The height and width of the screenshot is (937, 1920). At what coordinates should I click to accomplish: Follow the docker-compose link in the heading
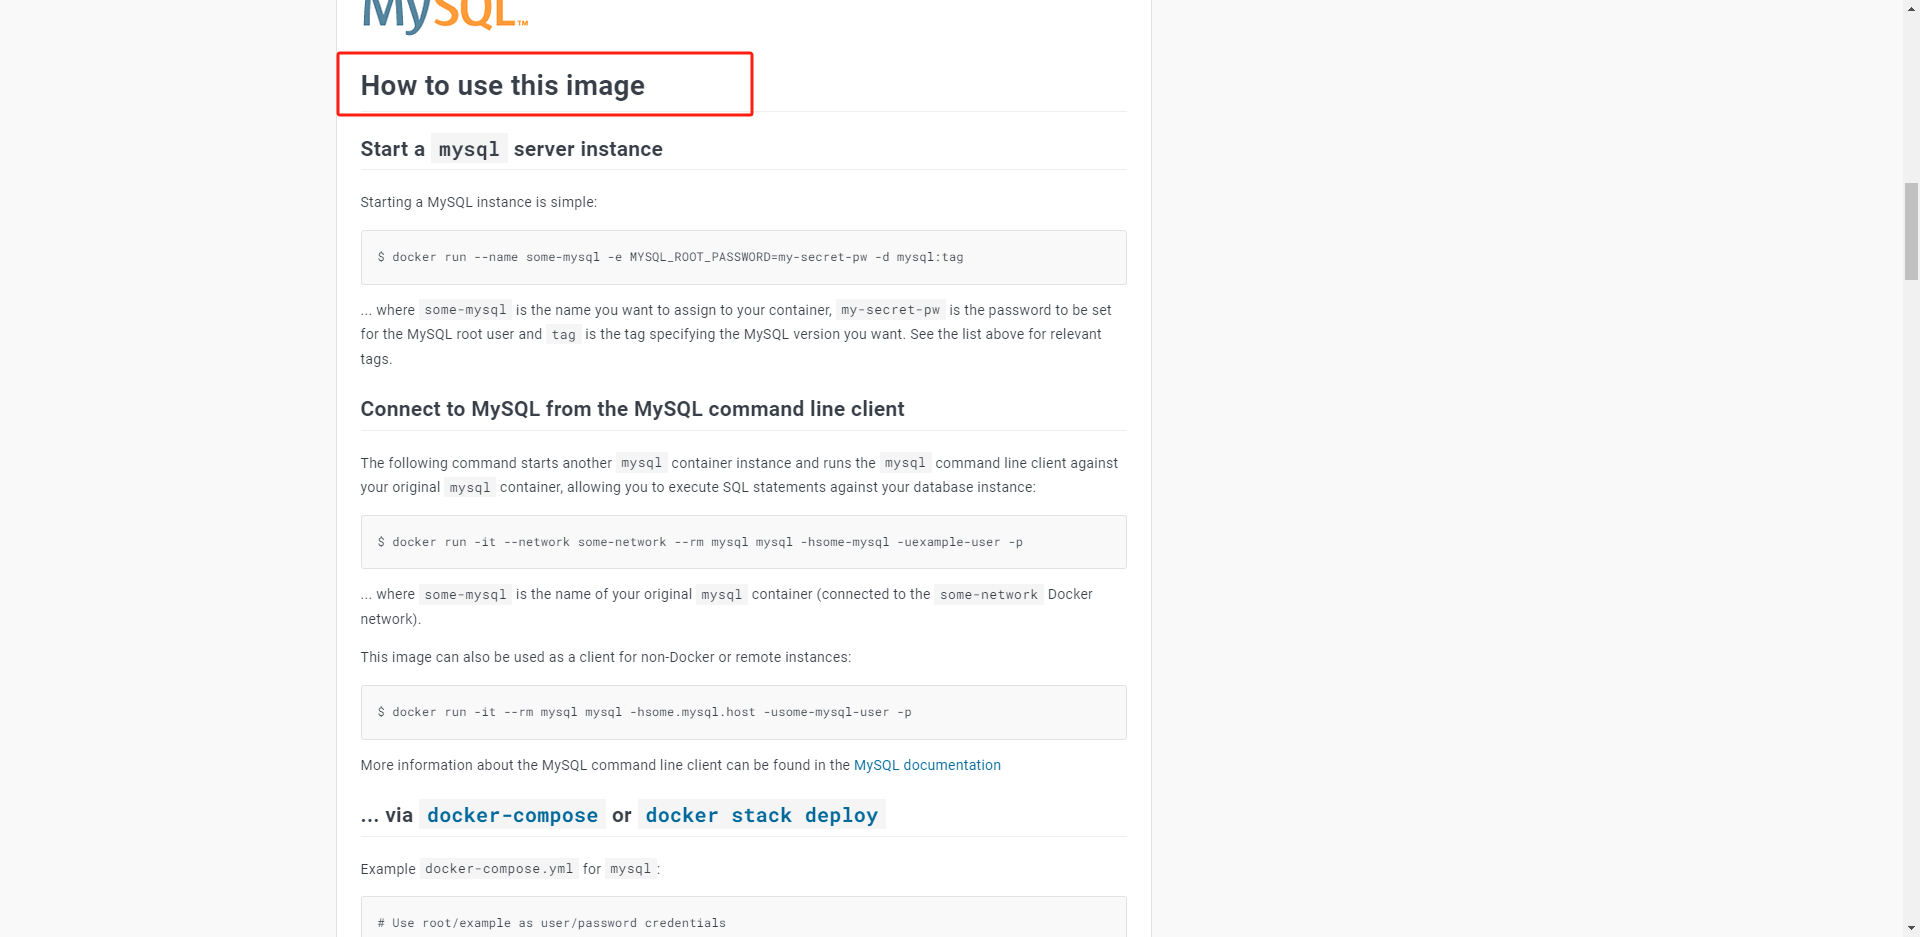click(512, 815)
